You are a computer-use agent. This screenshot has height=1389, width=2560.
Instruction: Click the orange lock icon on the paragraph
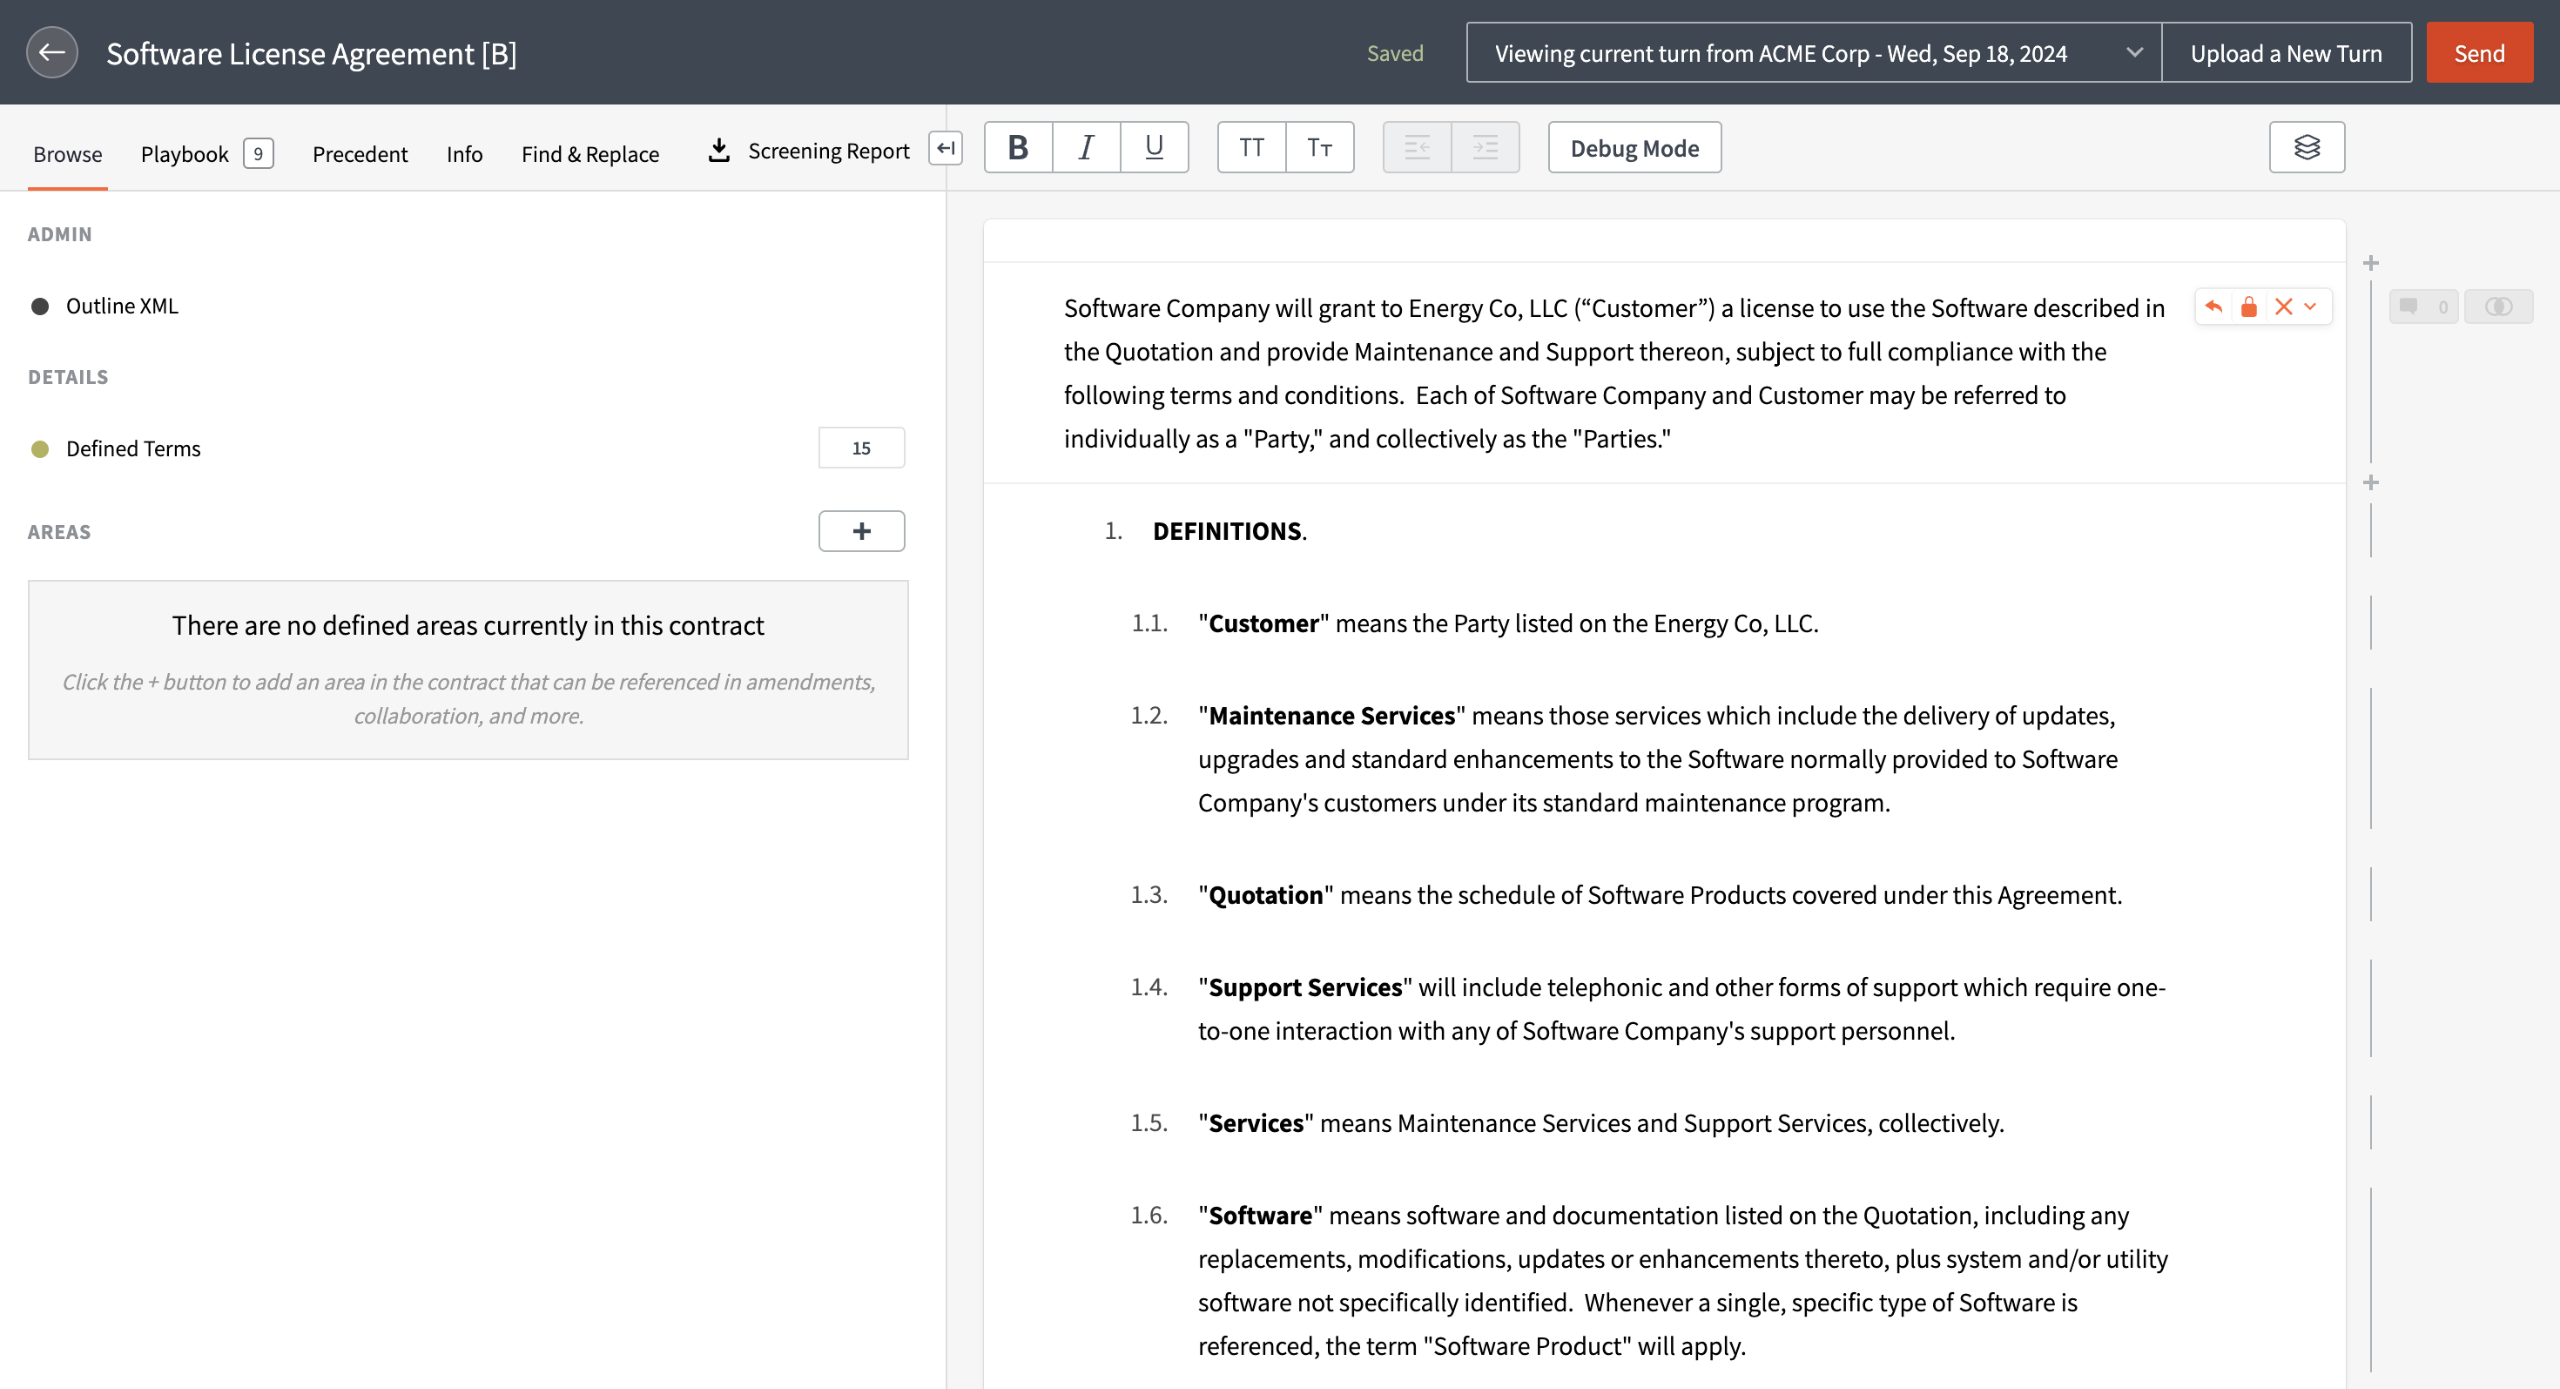pyautogui.click(x=2249, y=307)
